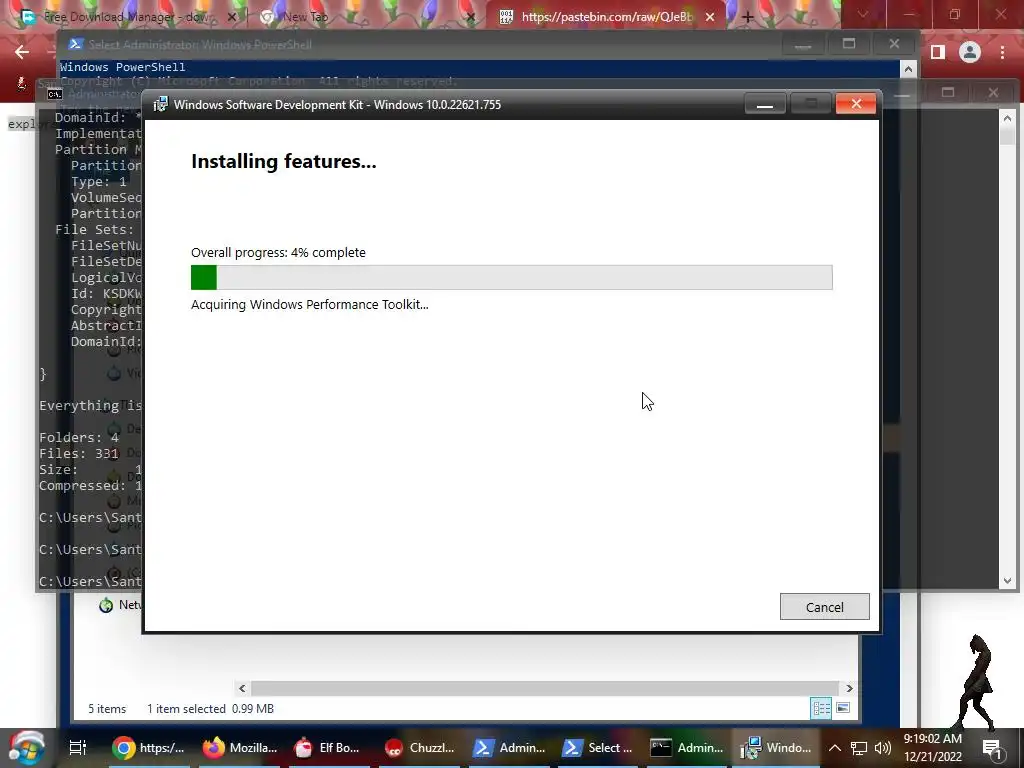Open Admin... Command Prompt taskbar button
The height and width of the screenshot is (768, 1024).
tap(688, 748)
